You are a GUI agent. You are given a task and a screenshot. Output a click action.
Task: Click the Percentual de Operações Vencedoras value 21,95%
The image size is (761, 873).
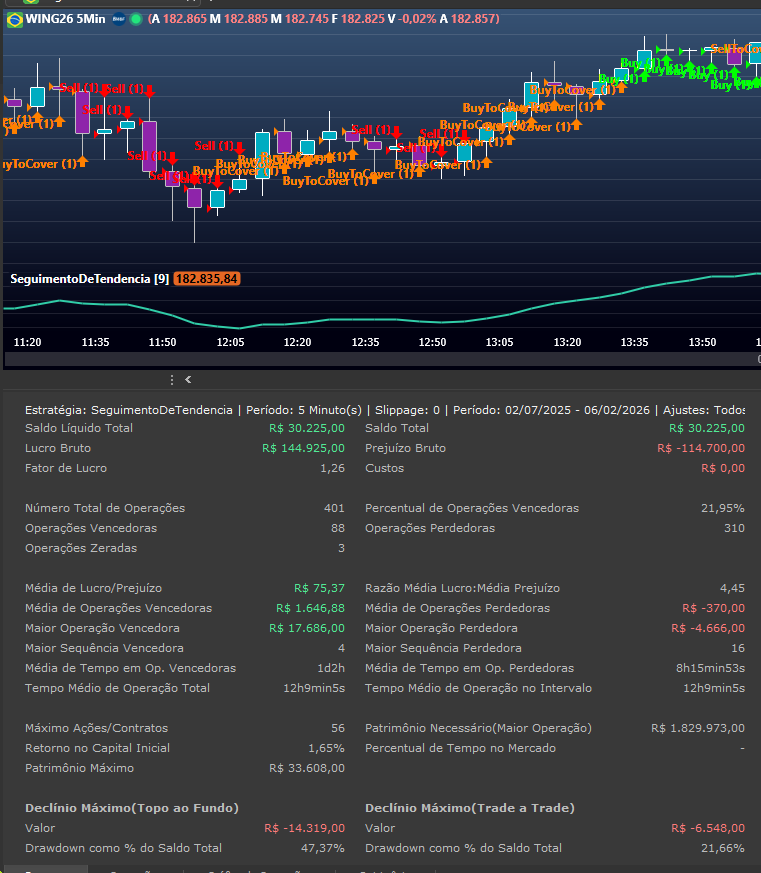(722, 508)
